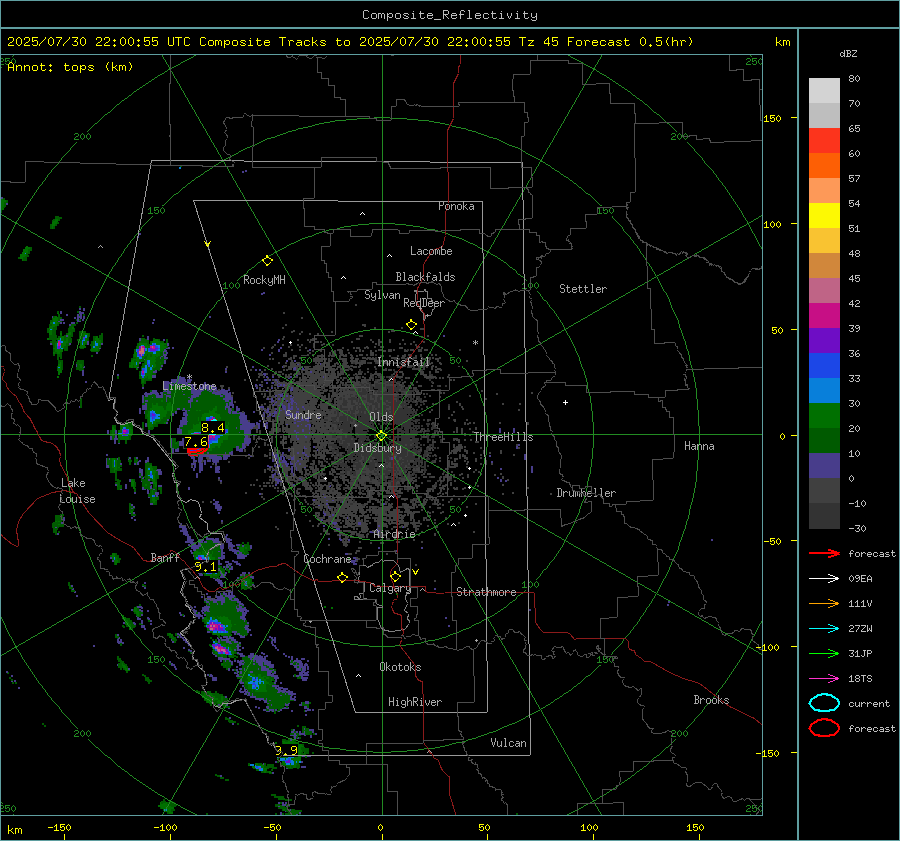Click the 09EA text label in legend
This screenshot has width=900, height=841.
click(x=860, y=579)
